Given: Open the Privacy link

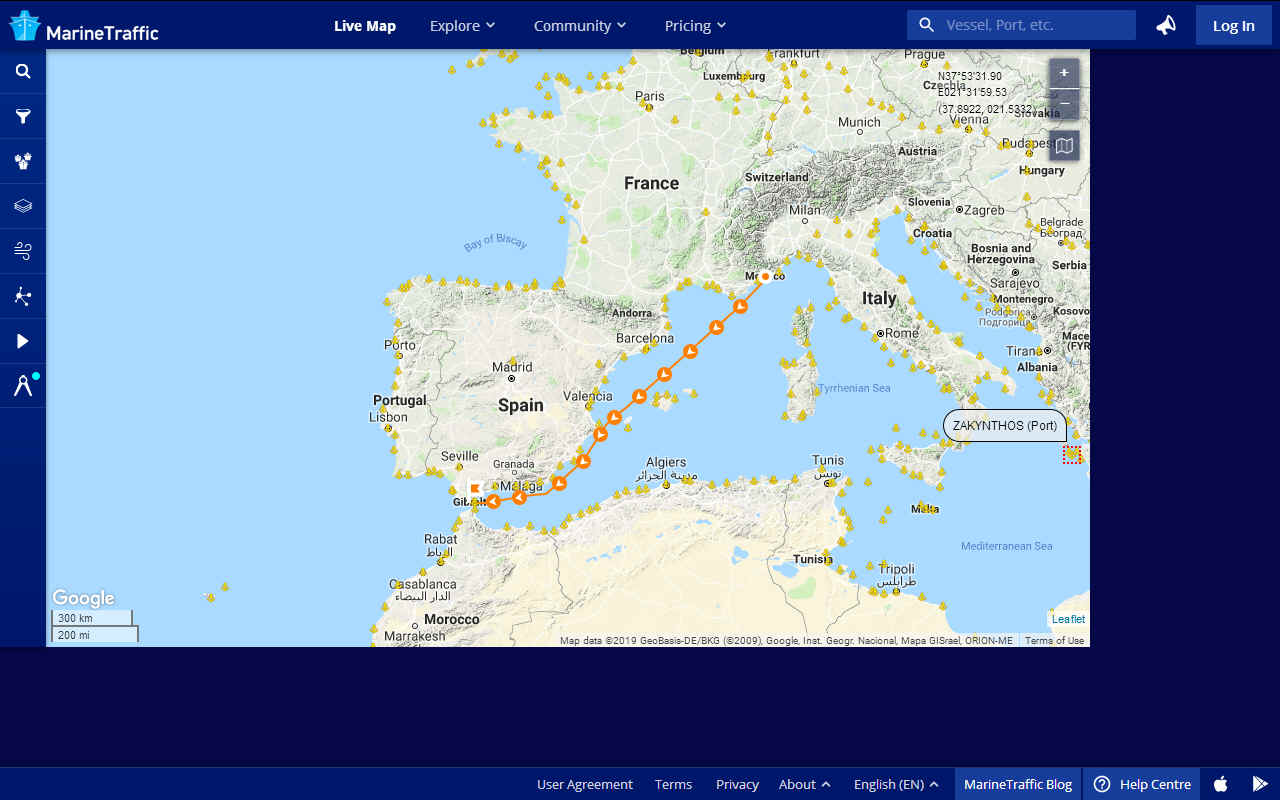Looking at the screenshot, I should [x=737, y=784].
